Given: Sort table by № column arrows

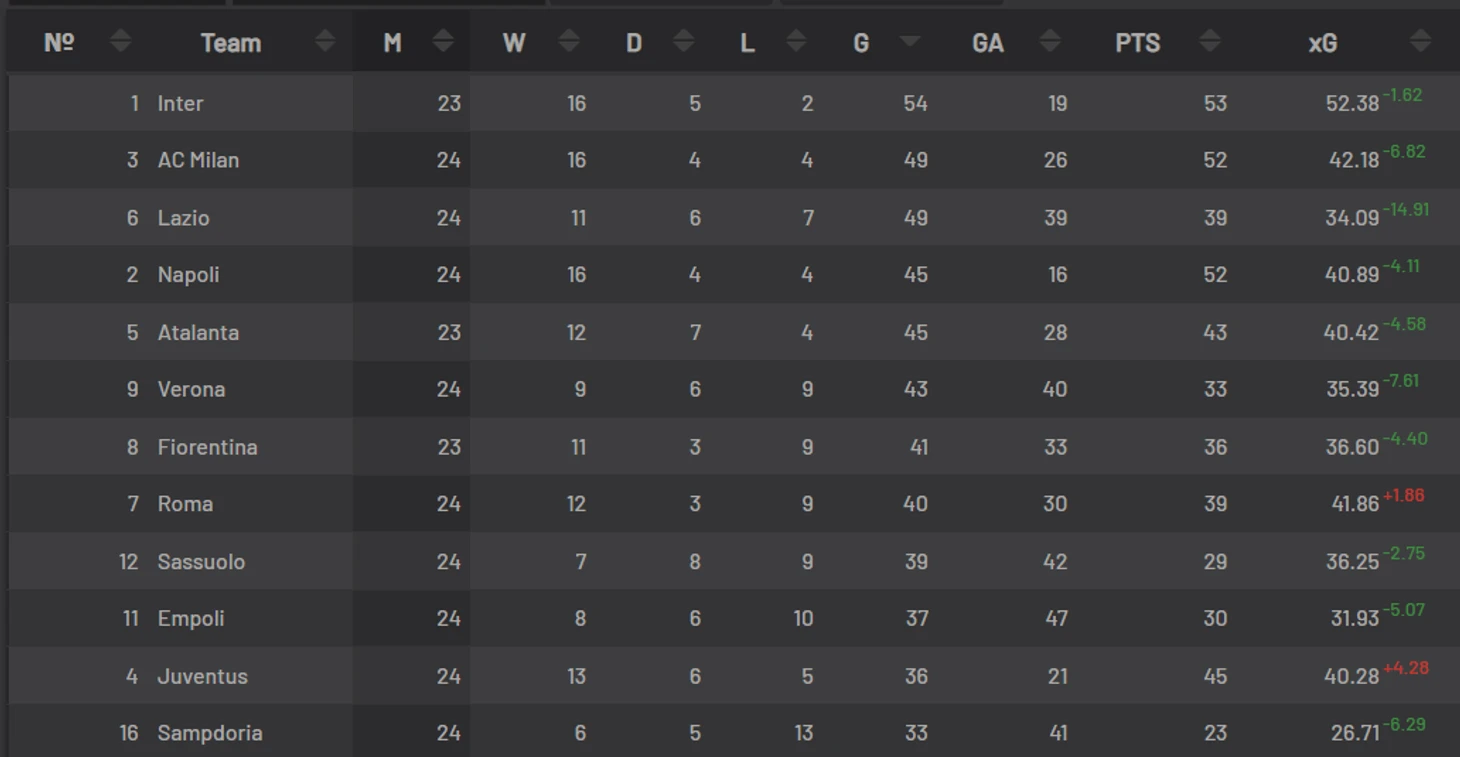Looking at the screenshot, I should [120, 41].
